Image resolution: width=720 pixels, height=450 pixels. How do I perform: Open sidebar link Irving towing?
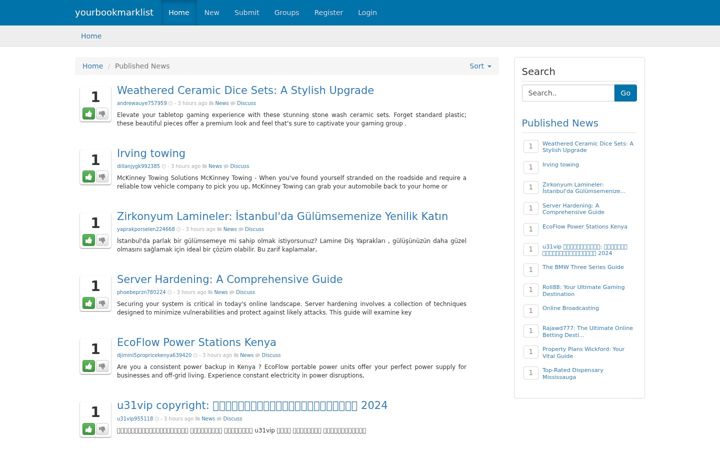(560, 164)
